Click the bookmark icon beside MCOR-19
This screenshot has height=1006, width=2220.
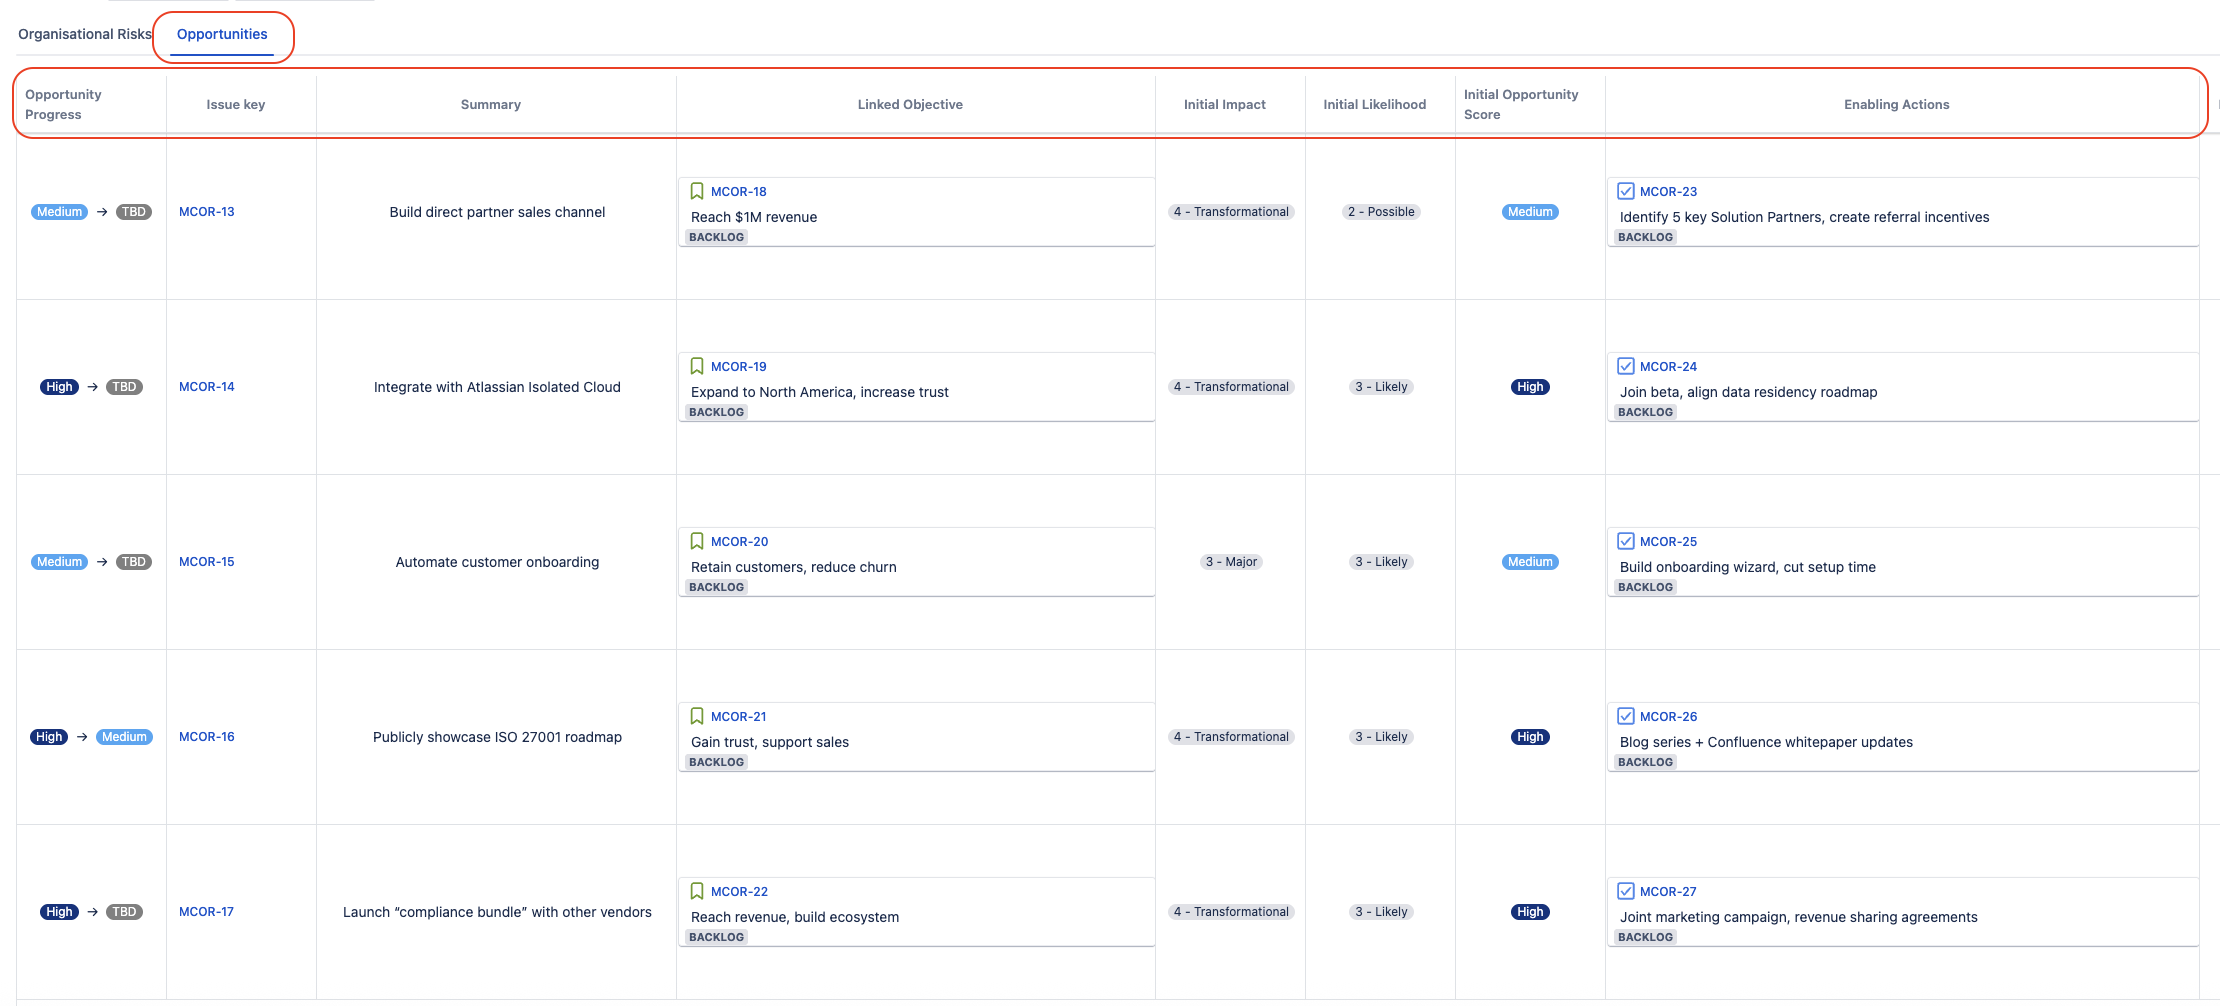[x=697, y=366]
